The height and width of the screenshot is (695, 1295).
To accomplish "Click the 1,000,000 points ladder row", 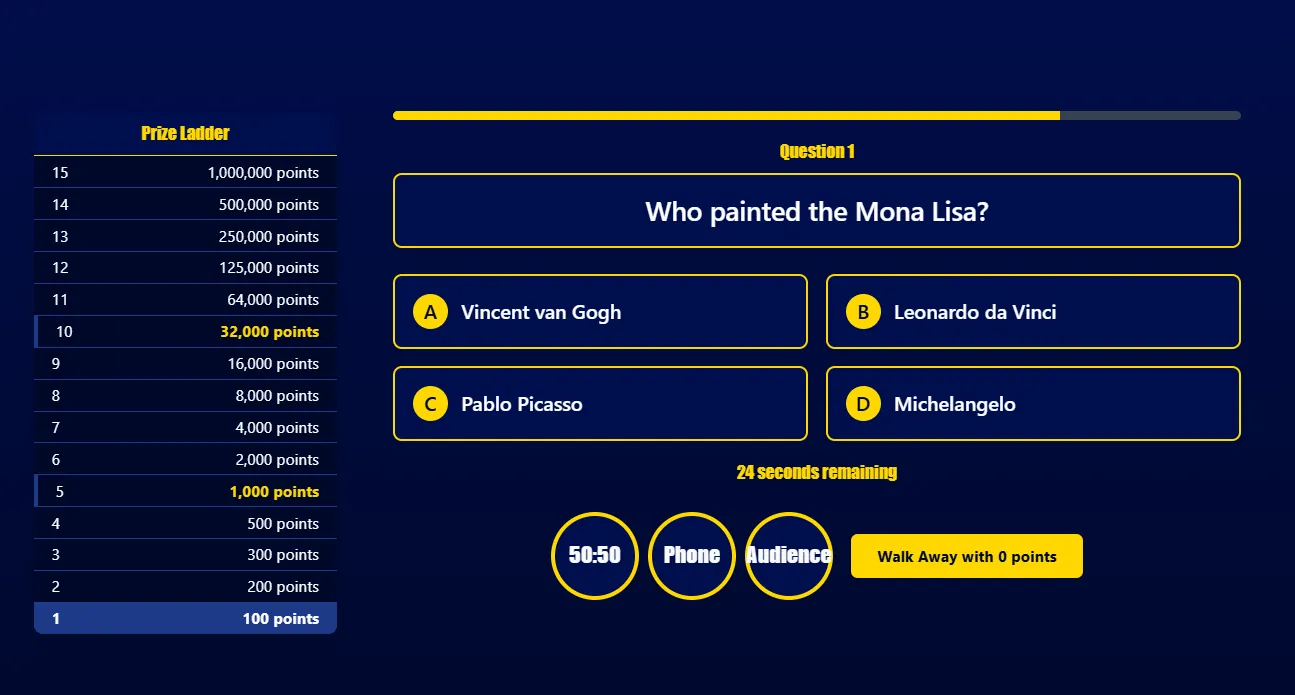I will pyautogui.click(x=185, y=173).
